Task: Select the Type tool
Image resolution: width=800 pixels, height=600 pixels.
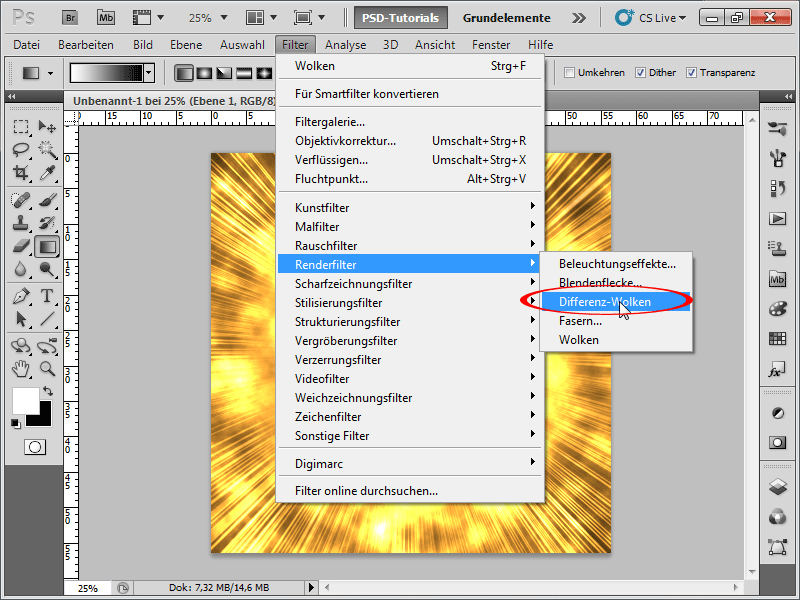Action: tap(47, 296)
